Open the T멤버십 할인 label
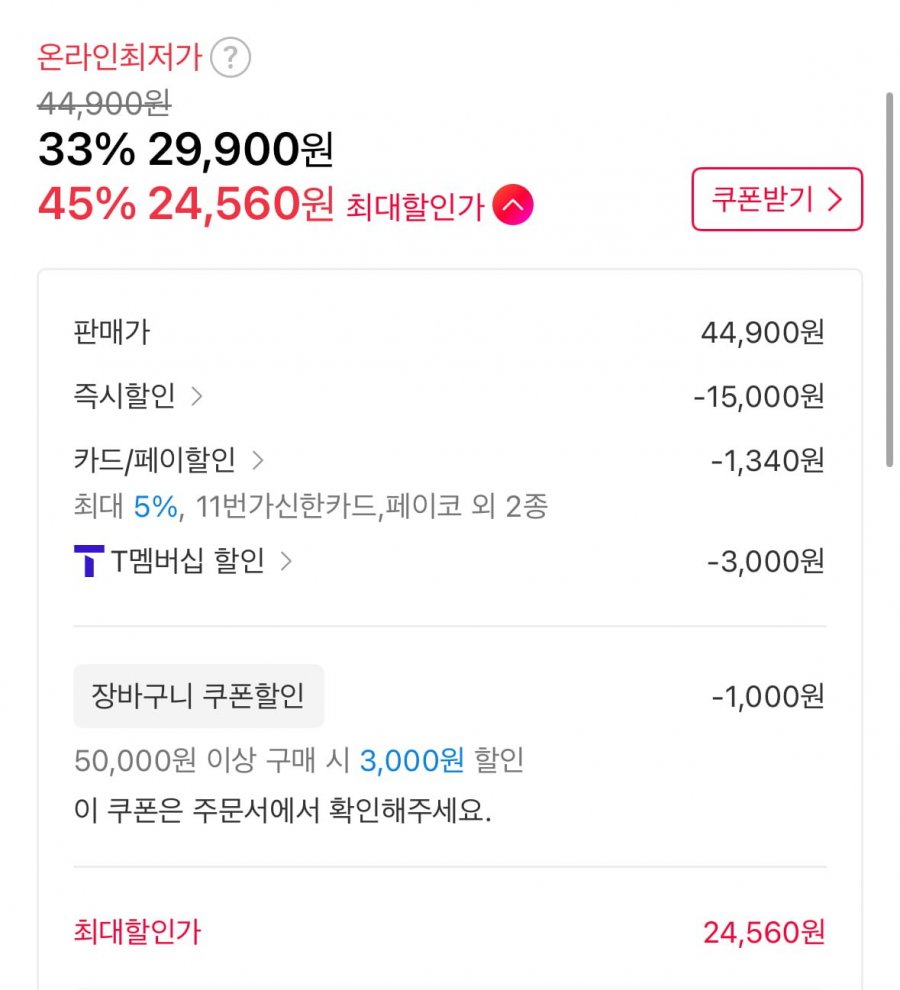The height and width of the screenshot is (990, 900). (x=187, y=561)
